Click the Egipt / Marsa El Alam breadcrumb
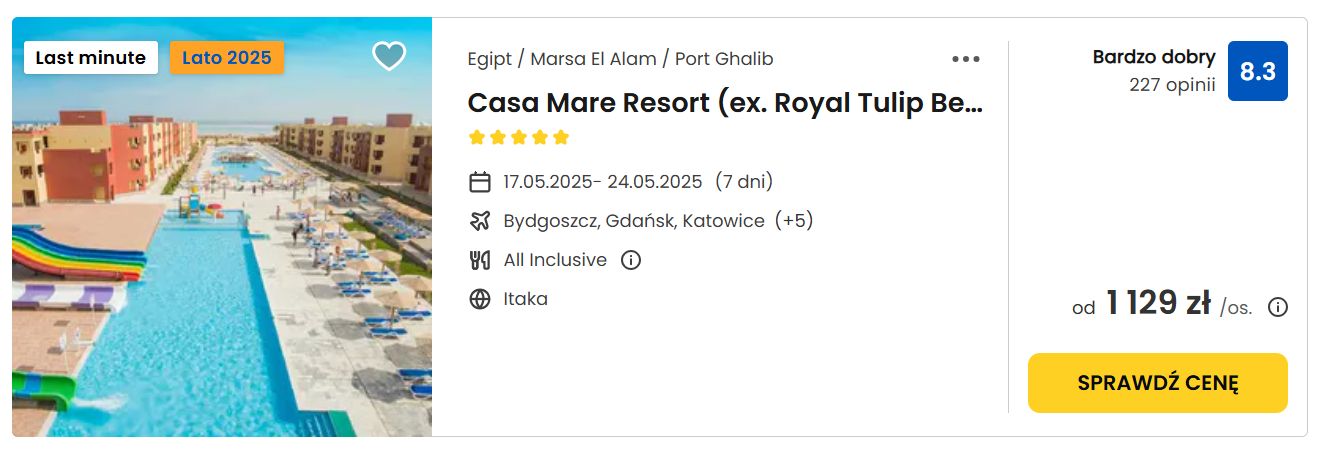The image size is (1319, 451). [562, 59]
